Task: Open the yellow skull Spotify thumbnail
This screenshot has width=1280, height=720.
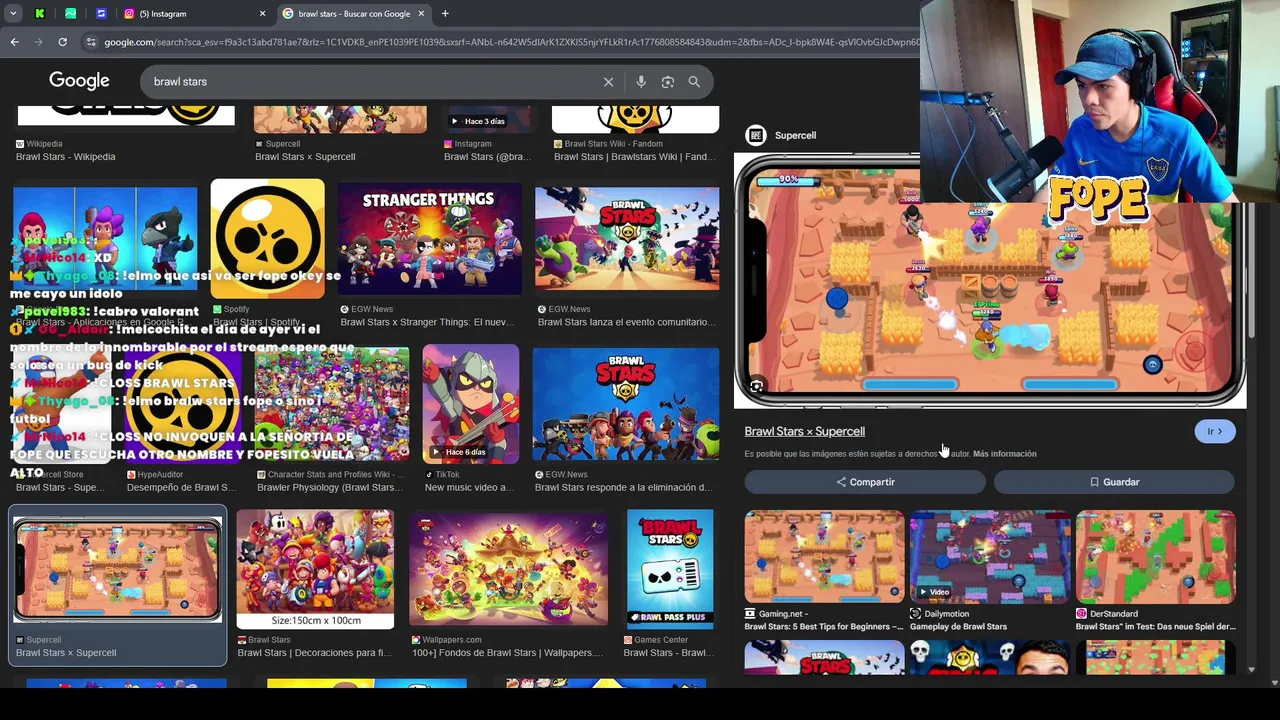Action: coord(267,239)
